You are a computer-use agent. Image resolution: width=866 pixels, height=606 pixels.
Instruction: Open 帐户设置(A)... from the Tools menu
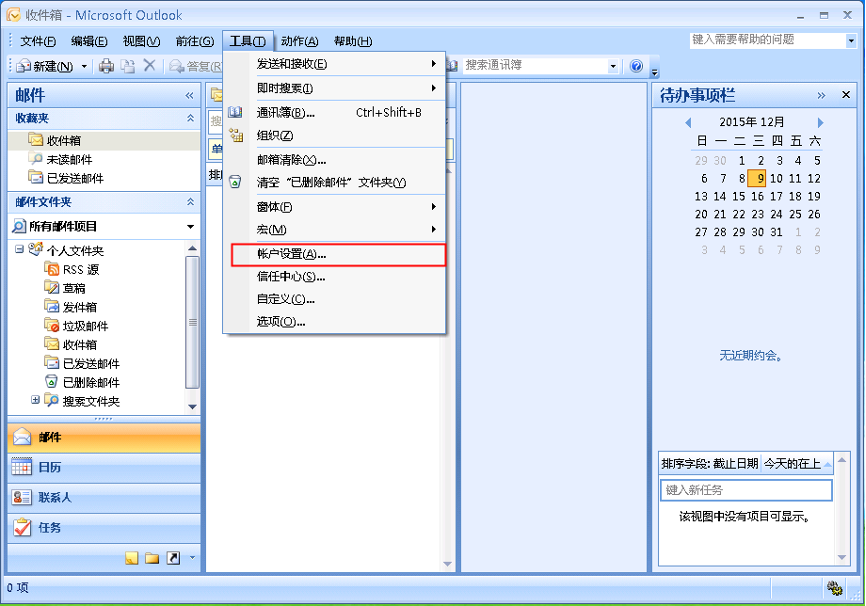click(x=291, y=254)
